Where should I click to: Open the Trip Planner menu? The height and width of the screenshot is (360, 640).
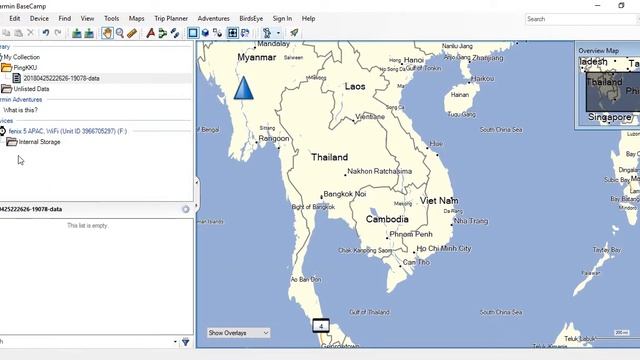[x=171, y=19]
